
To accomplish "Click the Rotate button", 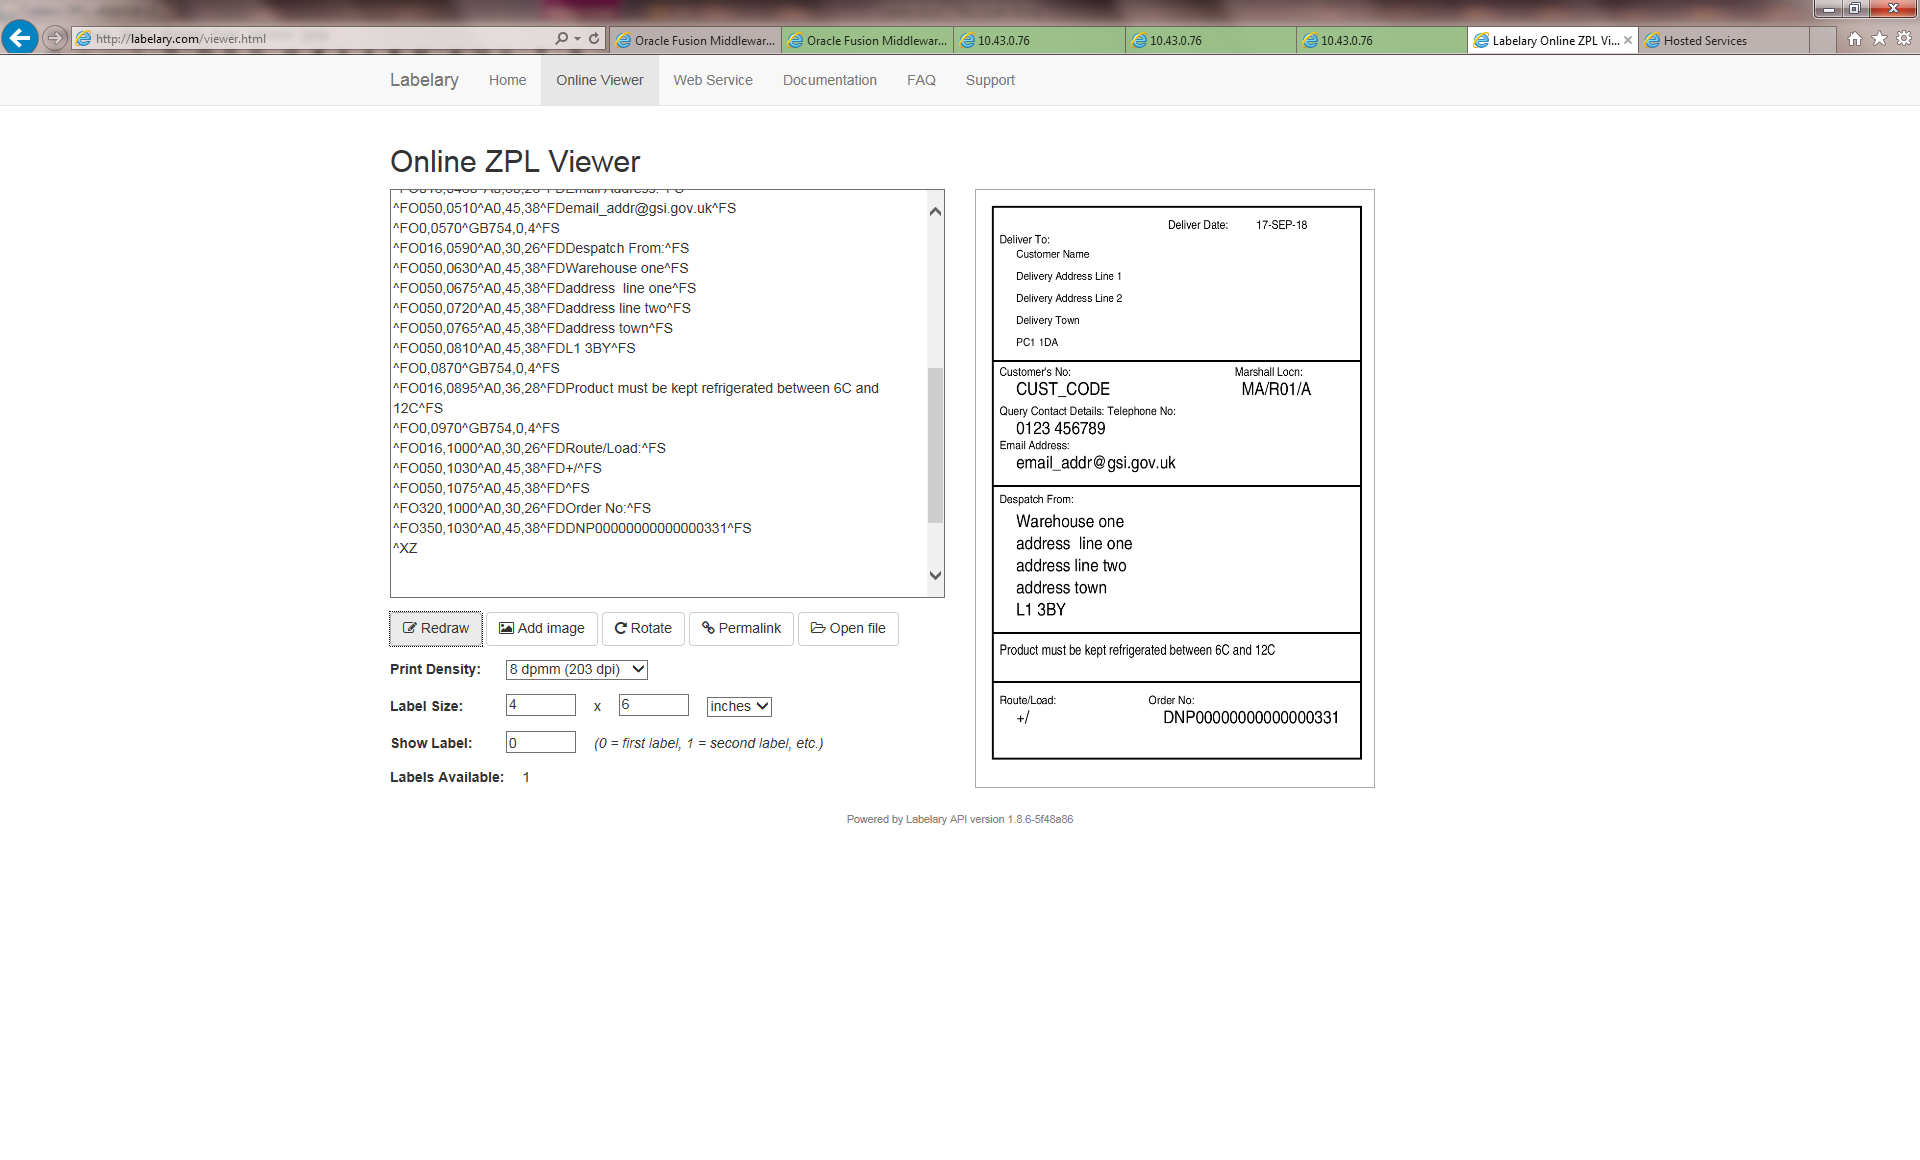I will pyautogui.click(x=643, y=628).
